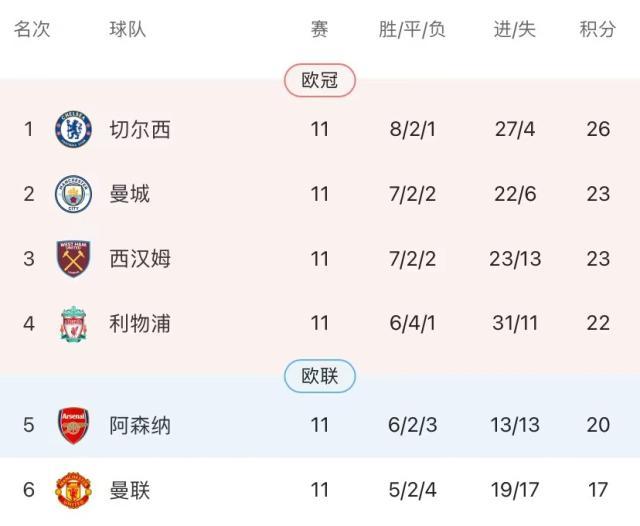Screen dimensions: 640x526
Task: Click Chelsea's 26 points value
Action: 598,129
